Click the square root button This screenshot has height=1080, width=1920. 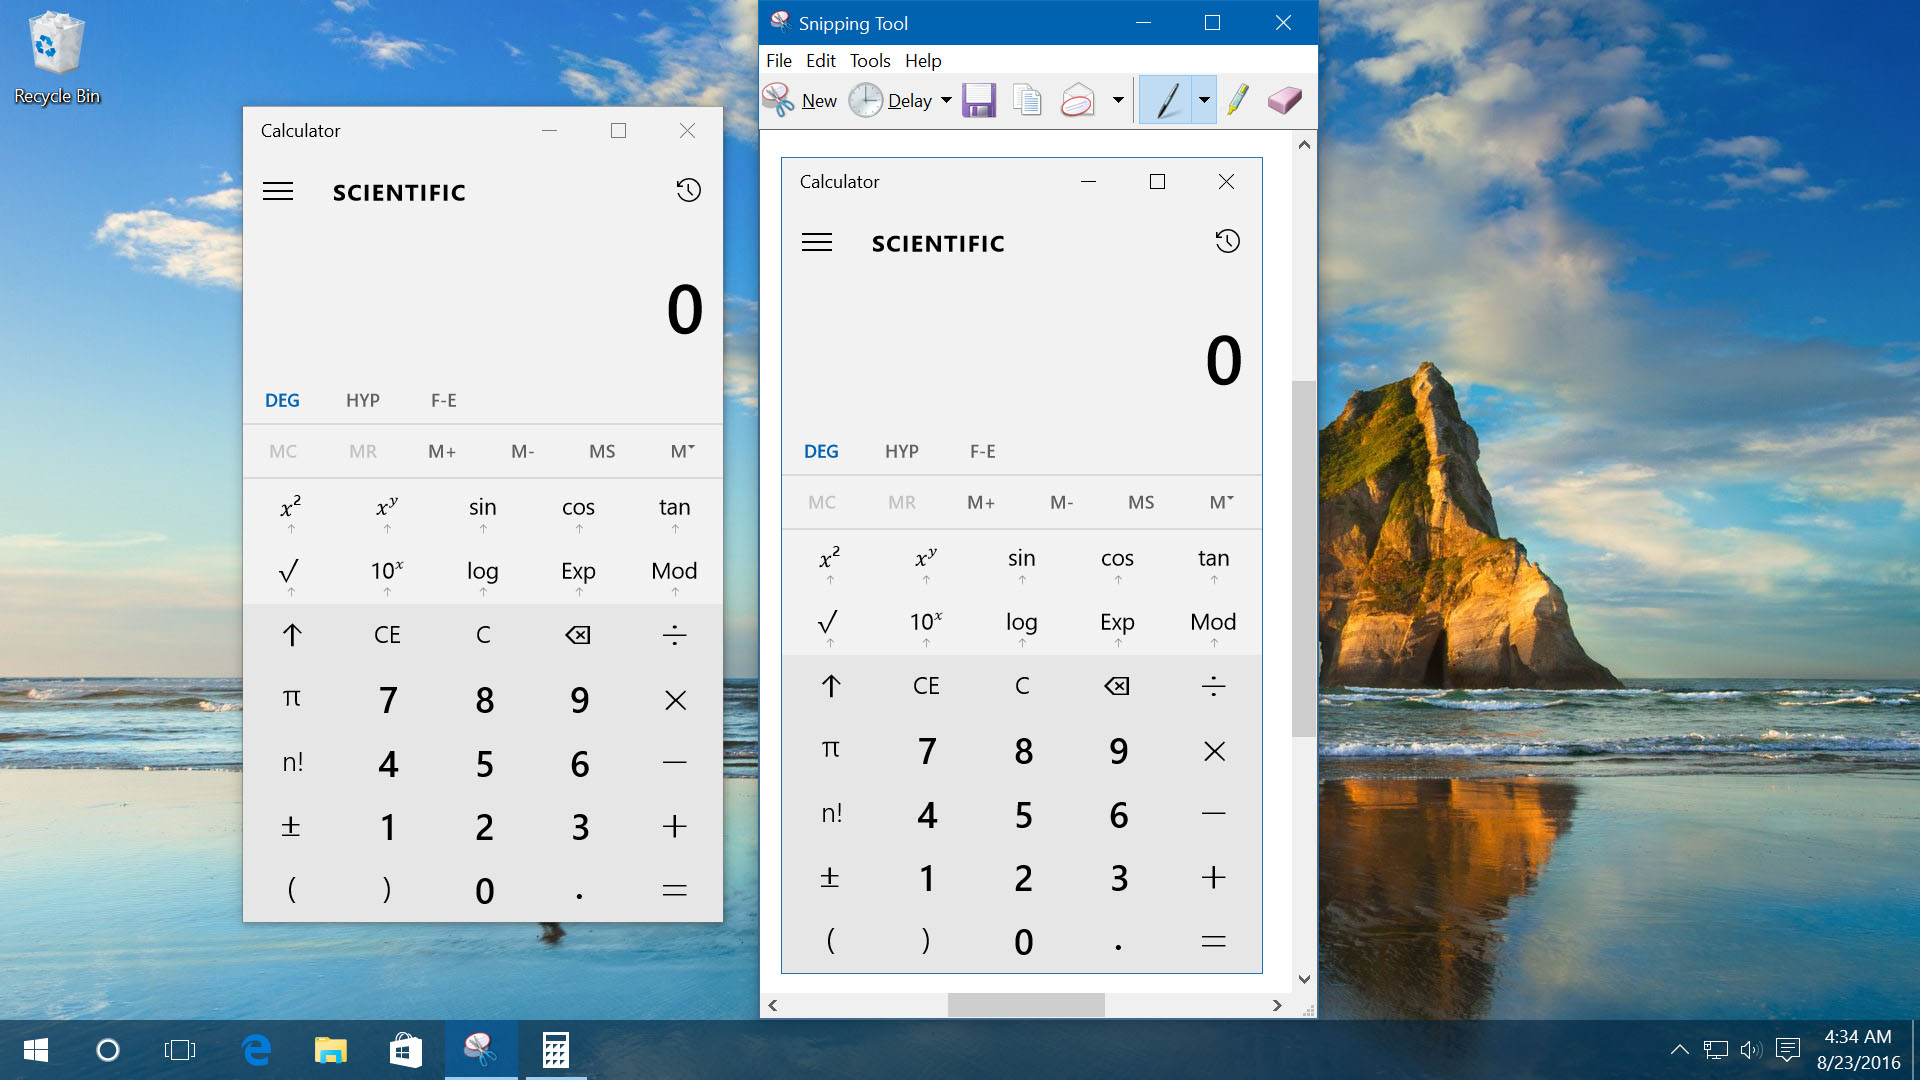coord(291,573)
